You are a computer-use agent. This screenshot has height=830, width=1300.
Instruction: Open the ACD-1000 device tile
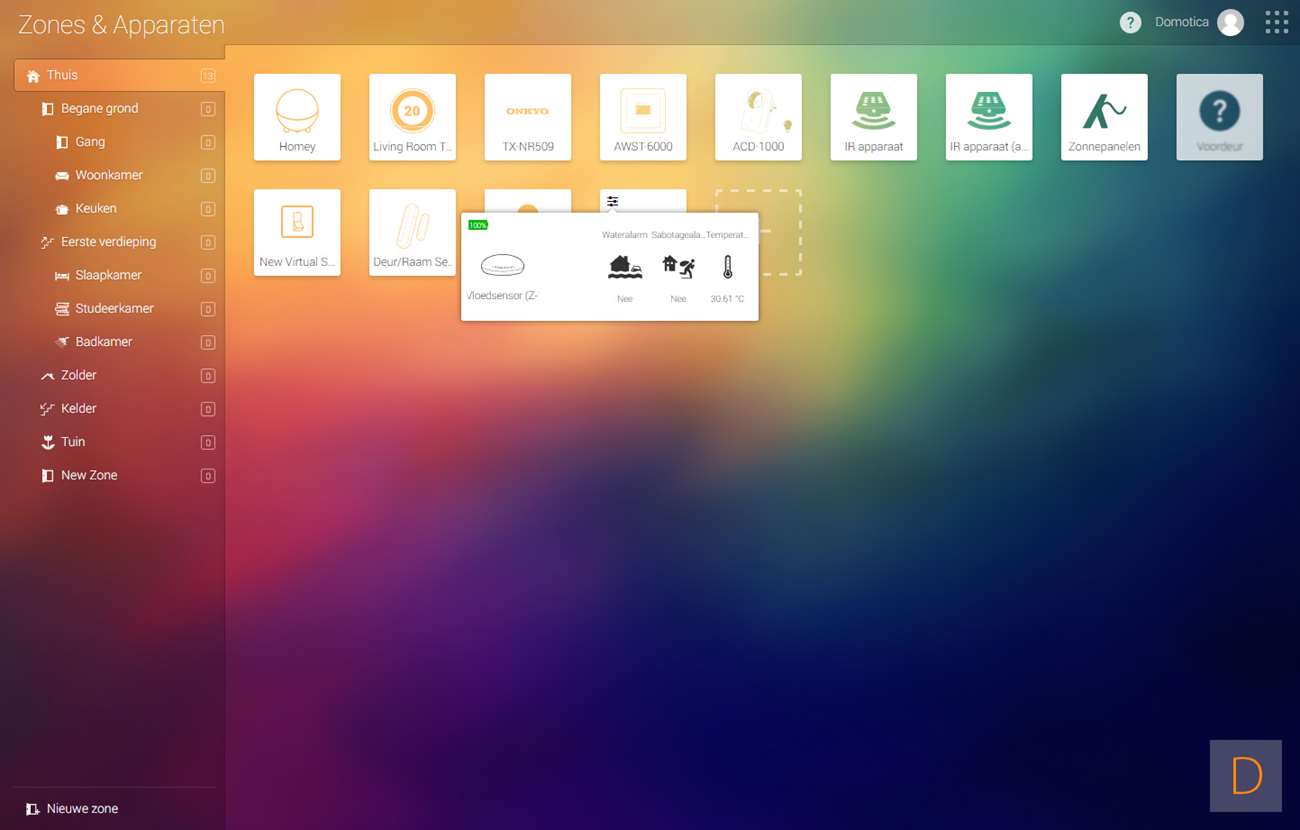coord(758,117)
